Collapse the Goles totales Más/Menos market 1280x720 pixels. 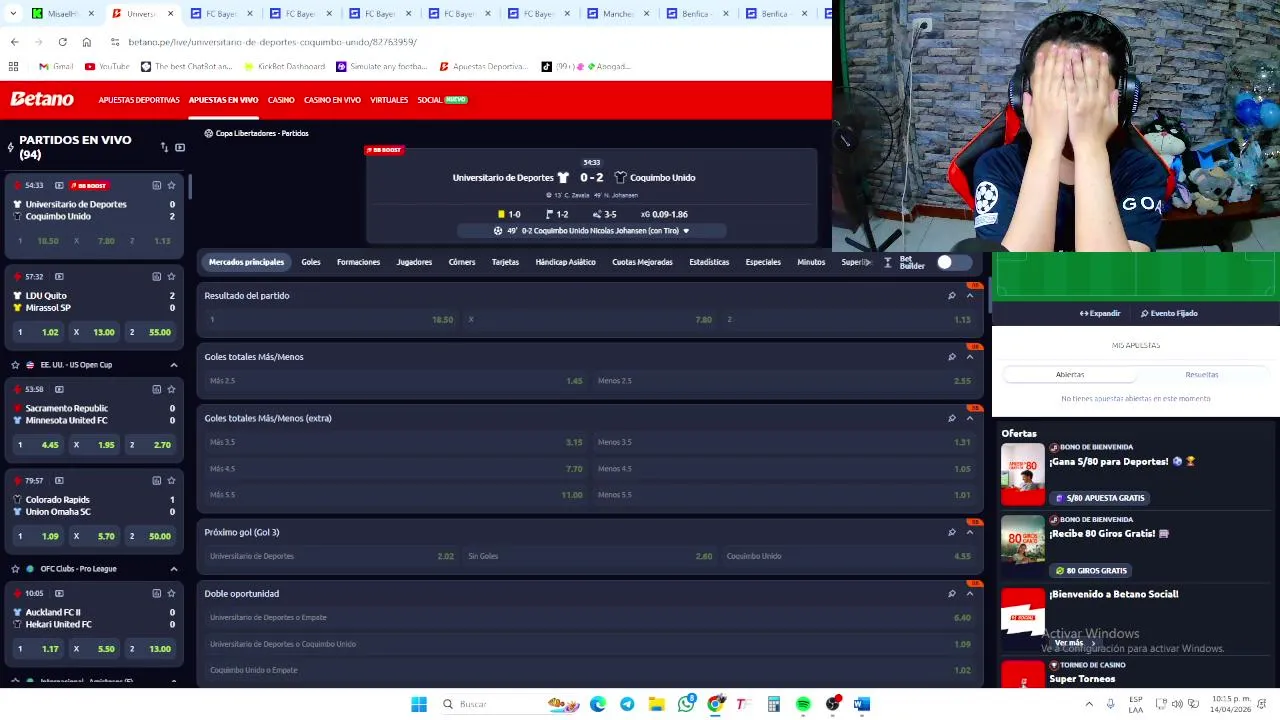pos(969,357)
